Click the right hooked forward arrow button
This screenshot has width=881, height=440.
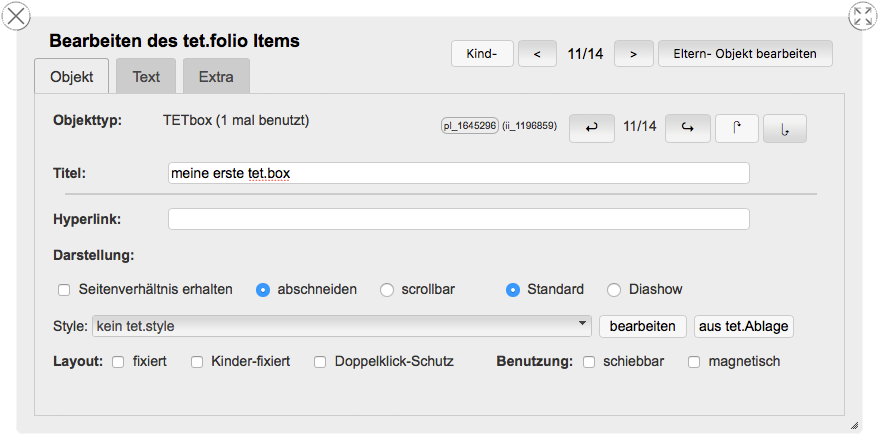point(687,127)
